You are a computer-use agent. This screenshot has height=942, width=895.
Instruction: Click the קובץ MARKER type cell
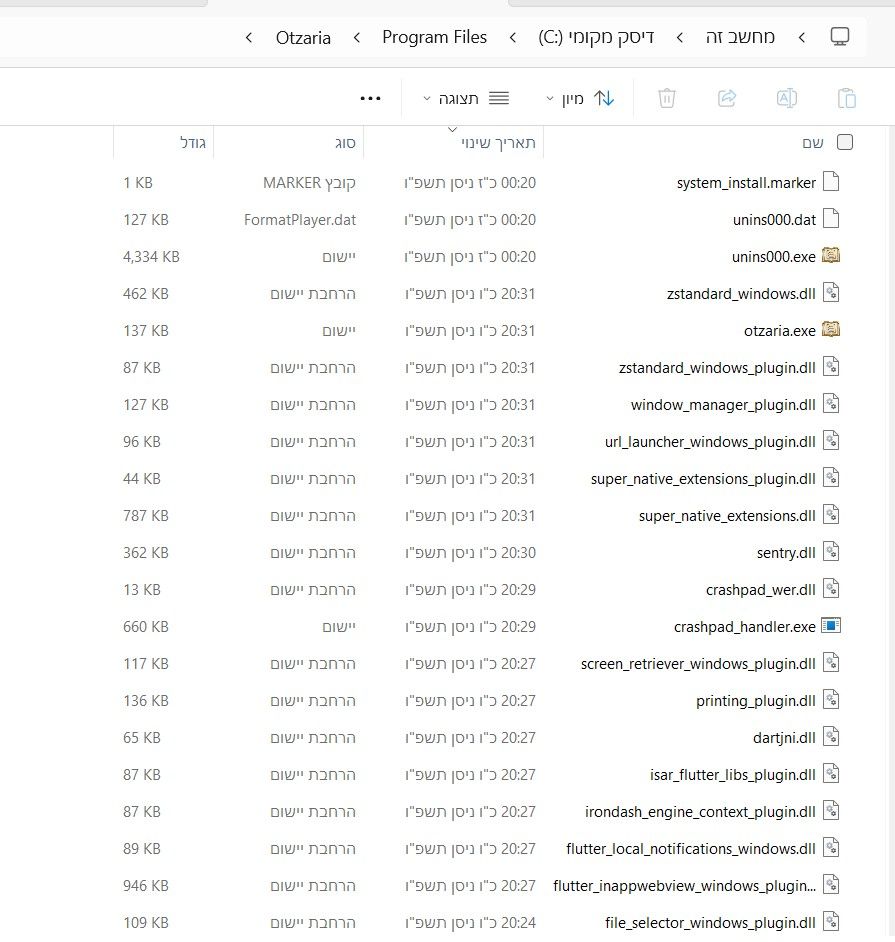(309, 183)
